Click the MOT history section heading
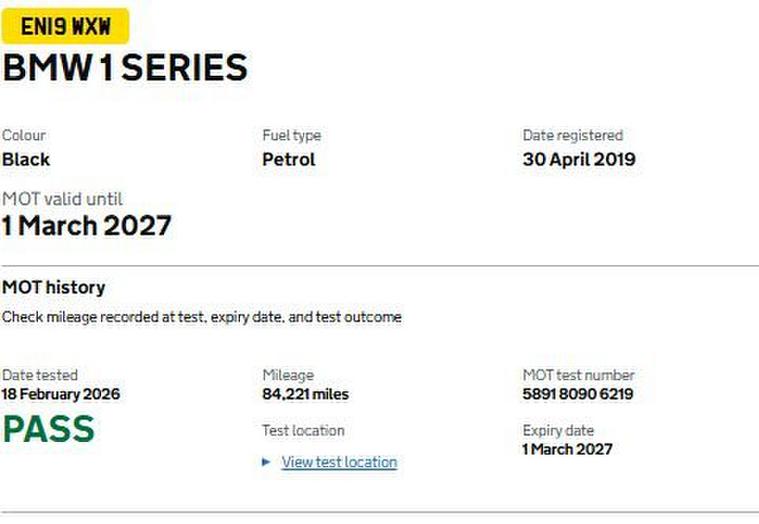759x524 pixels. click(53, 287)
